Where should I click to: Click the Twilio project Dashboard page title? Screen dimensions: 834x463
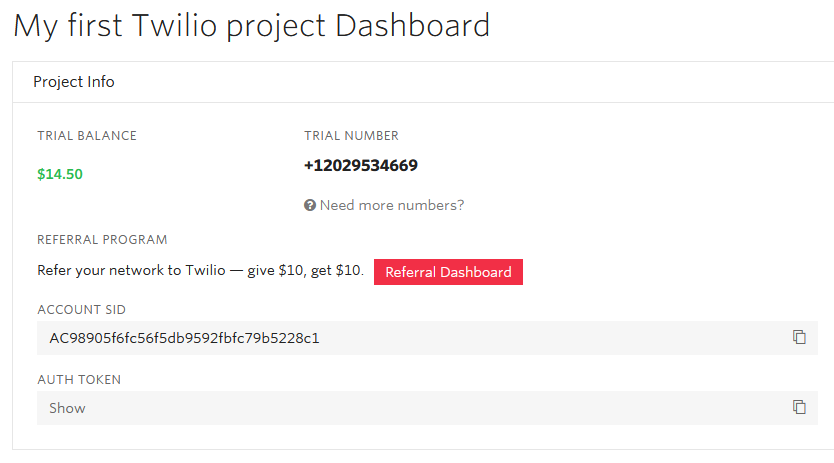(251, 26)
